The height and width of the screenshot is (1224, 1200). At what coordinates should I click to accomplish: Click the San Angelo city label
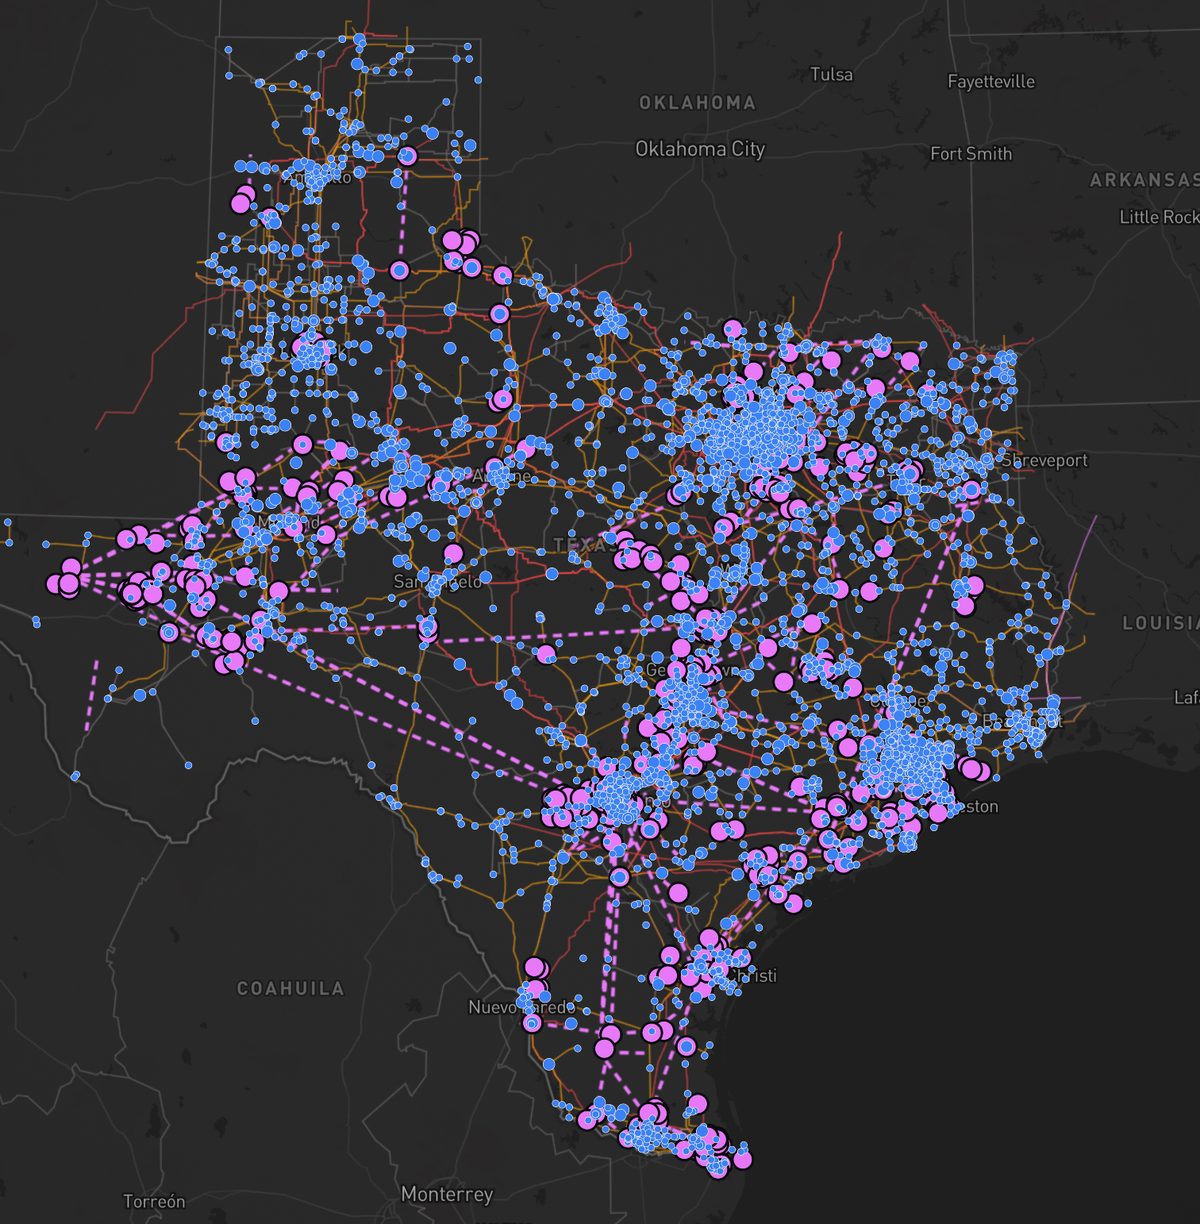(436, 582)
